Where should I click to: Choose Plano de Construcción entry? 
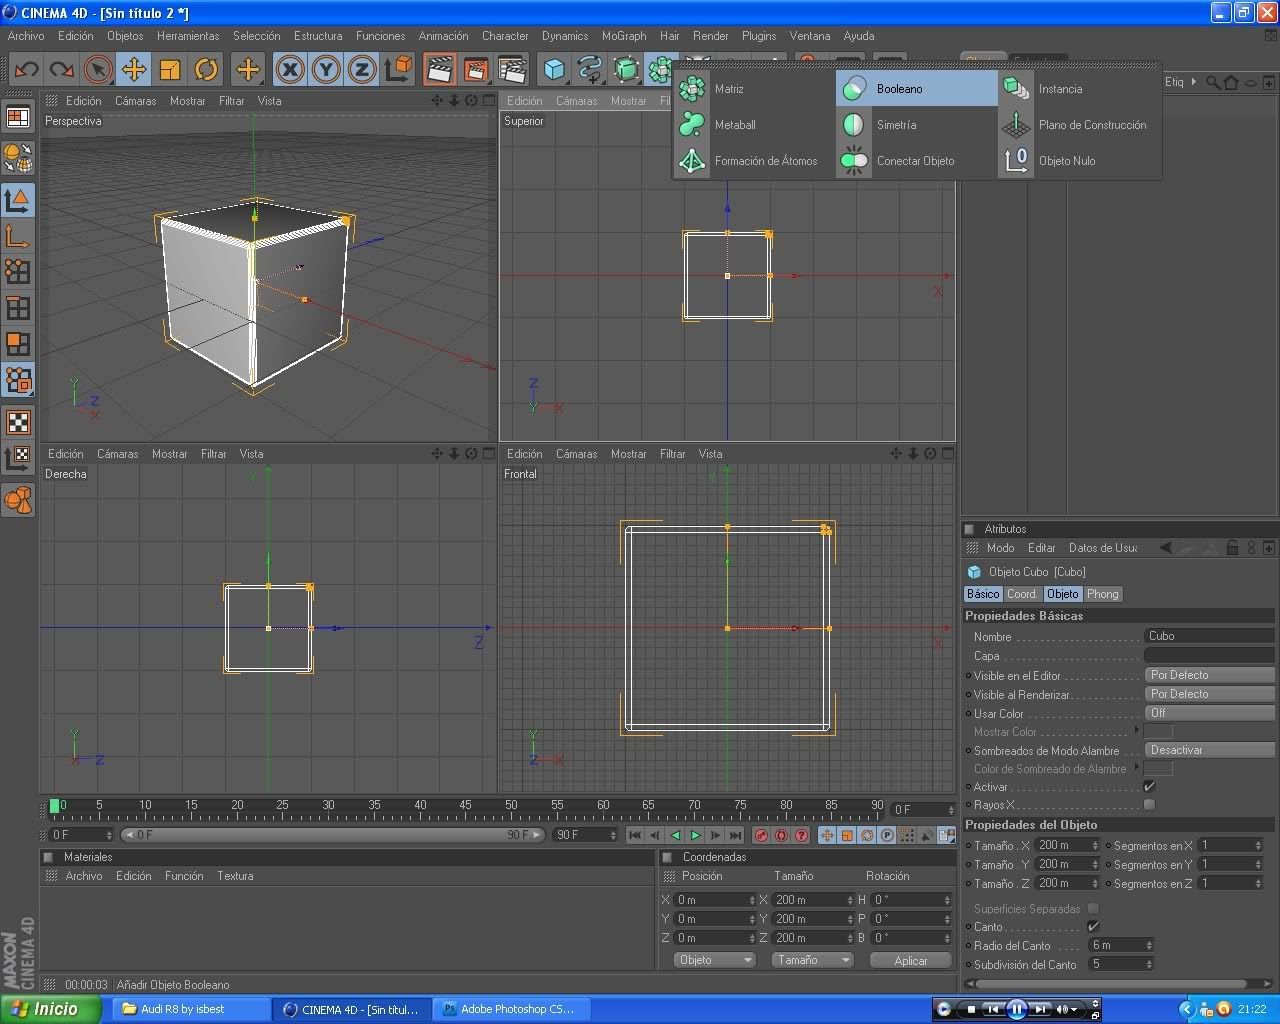[x=1079, y=125]
